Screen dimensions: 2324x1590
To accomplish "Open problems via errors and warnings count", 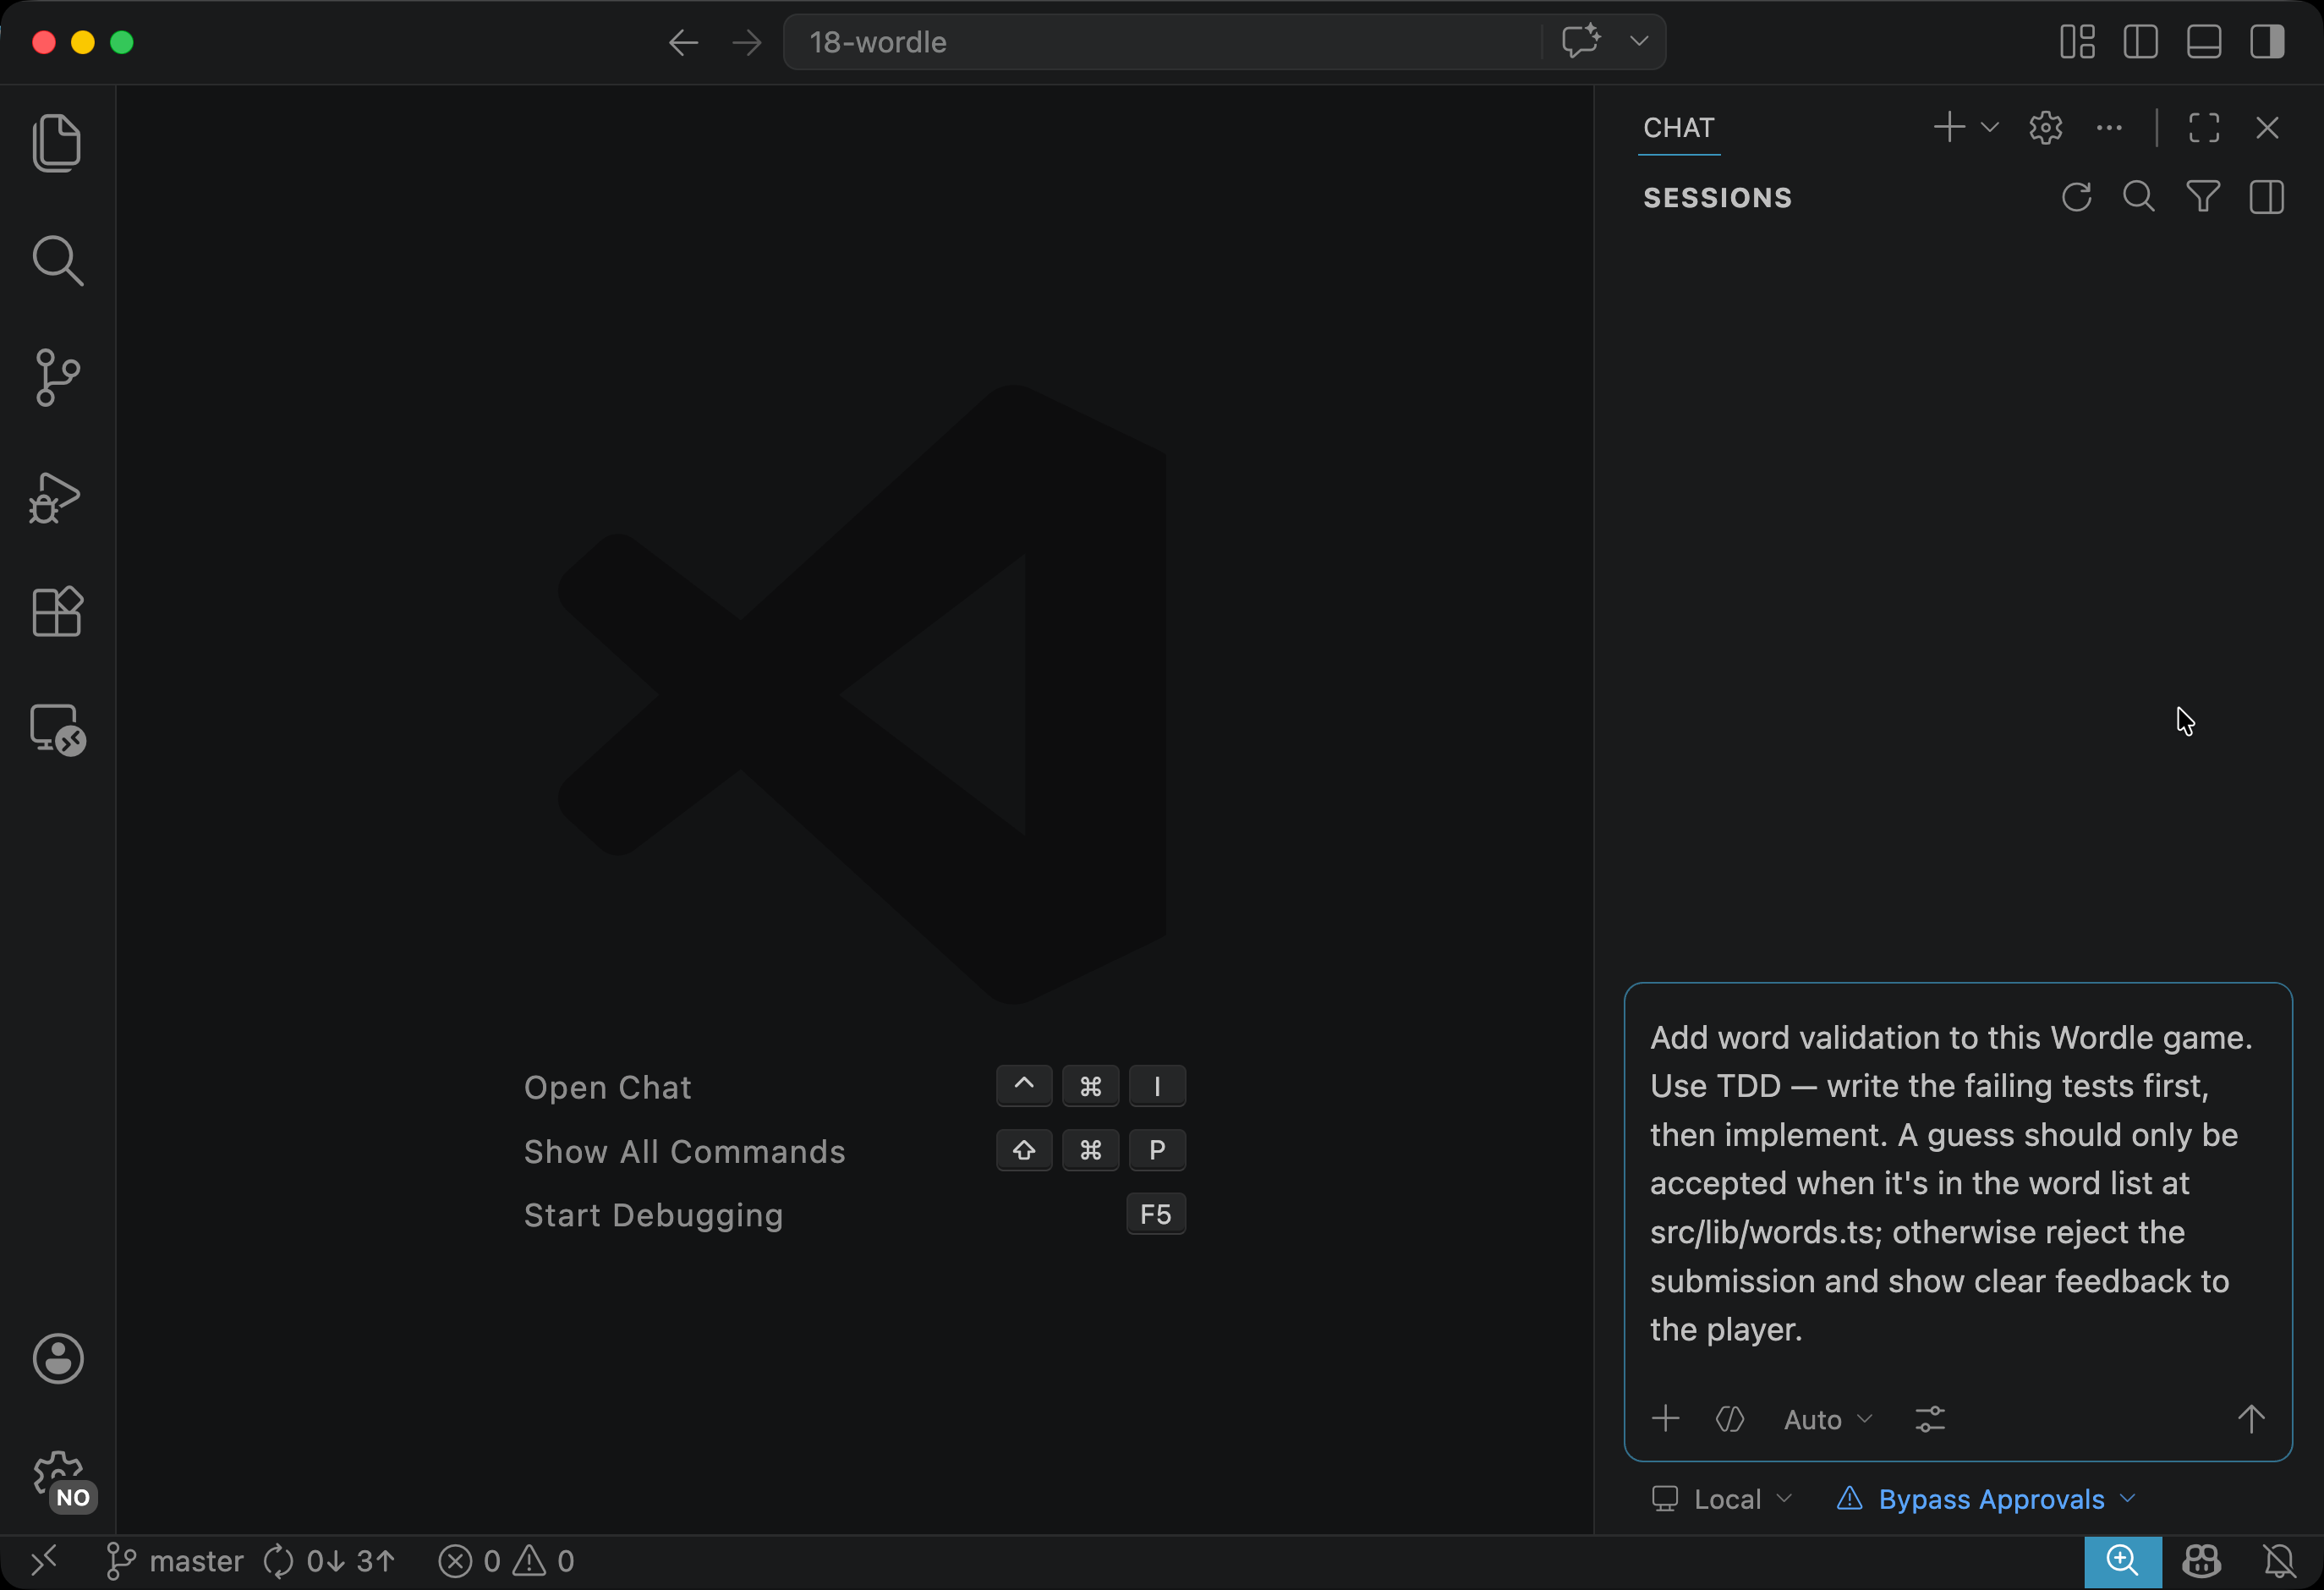I will coord(506,1561).
